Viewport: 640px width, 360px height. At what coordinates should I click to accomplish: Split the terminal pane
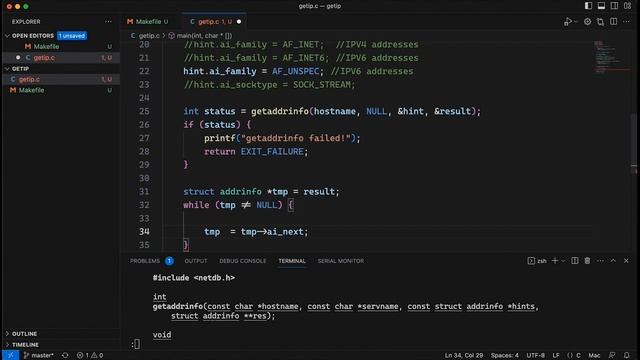tap(575, 261)
